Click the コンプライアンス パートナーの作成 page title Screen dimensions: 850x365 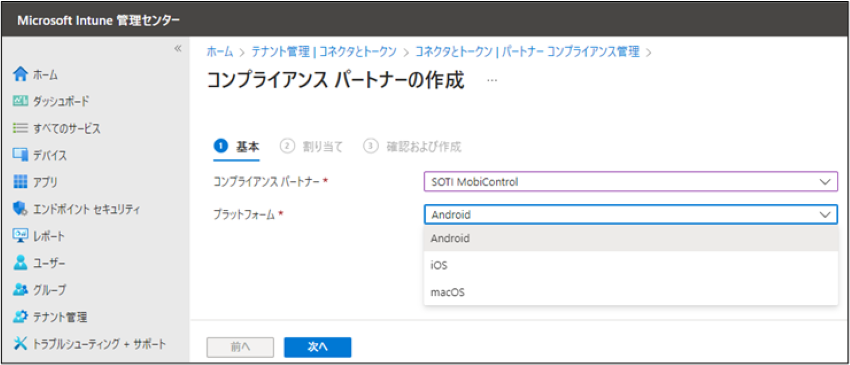tap(336, 80)
